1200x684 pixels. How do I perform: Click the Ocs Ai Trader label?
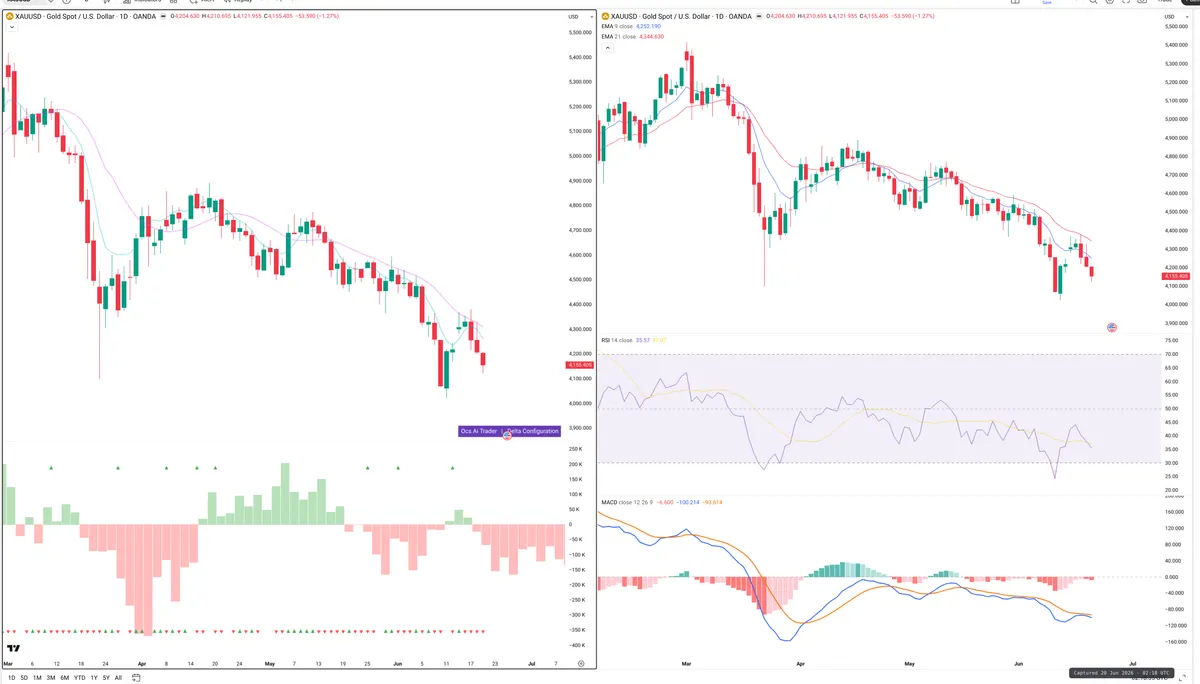click(478, 431)
